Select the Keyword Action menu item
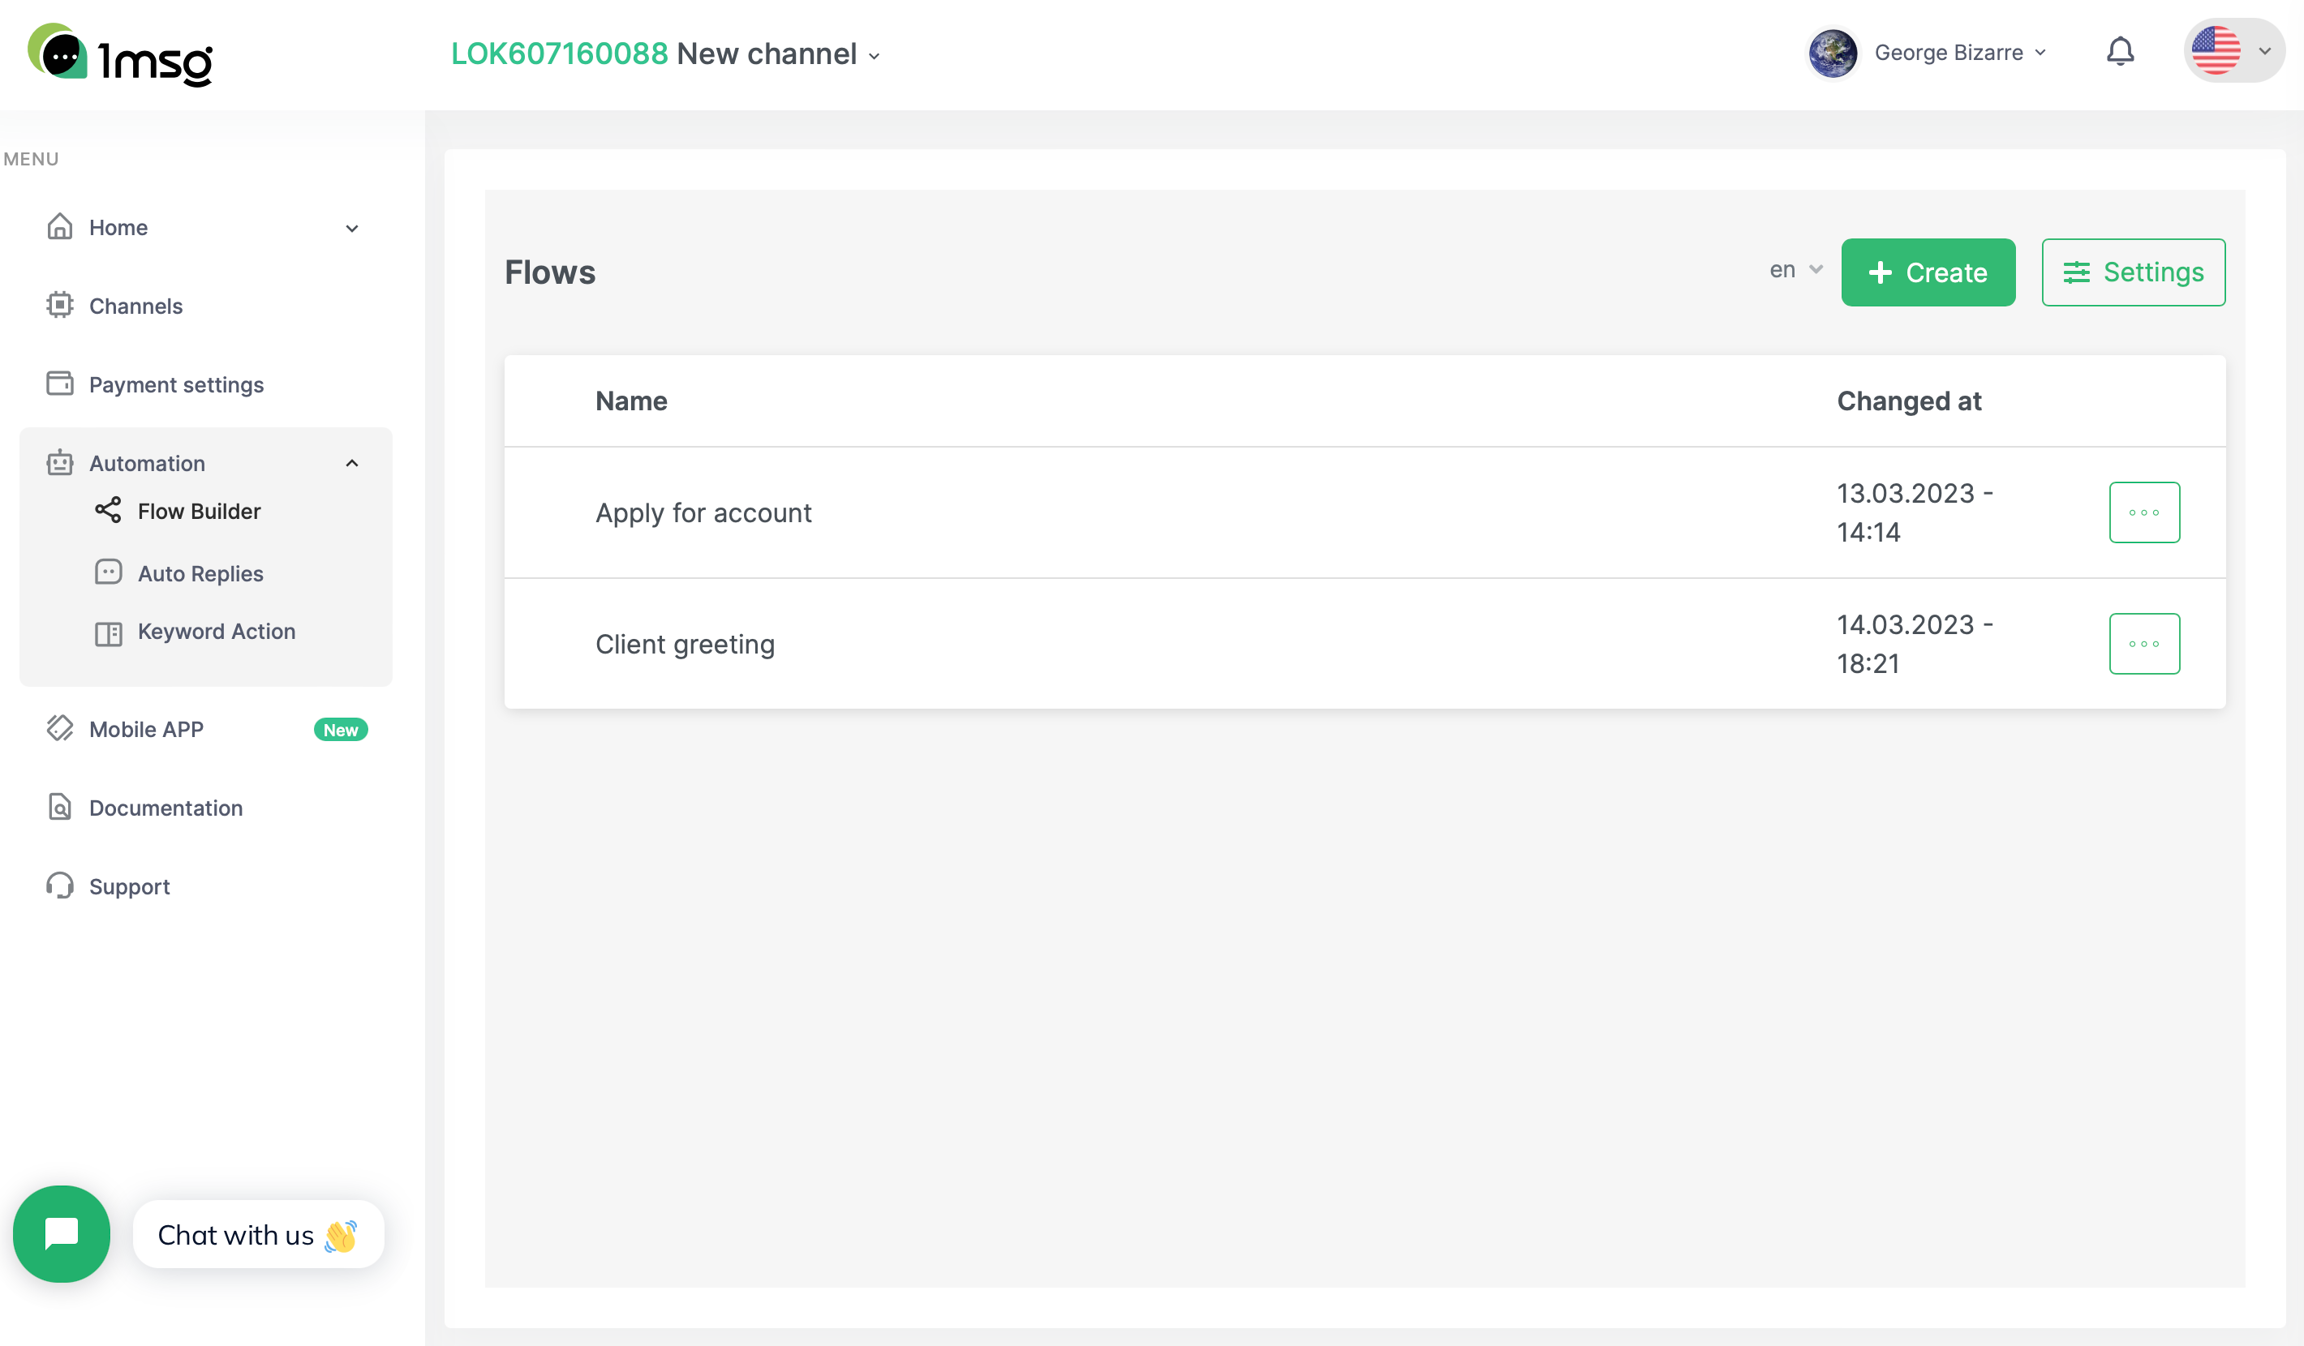This screenshot has height=1346, width=2304. coord(216,631)
